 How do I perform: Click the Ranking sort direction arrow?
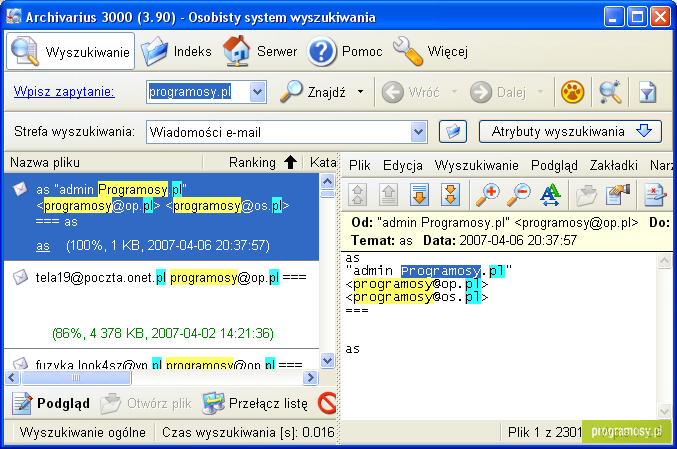[x=291, y=162]
